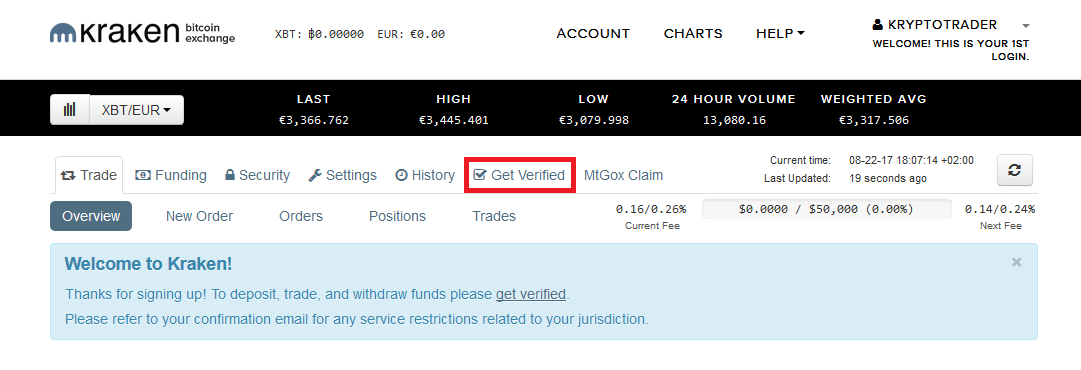Expand the HELP menu
The width and height of the screenshot is (1081, 370).
(780, 33)
